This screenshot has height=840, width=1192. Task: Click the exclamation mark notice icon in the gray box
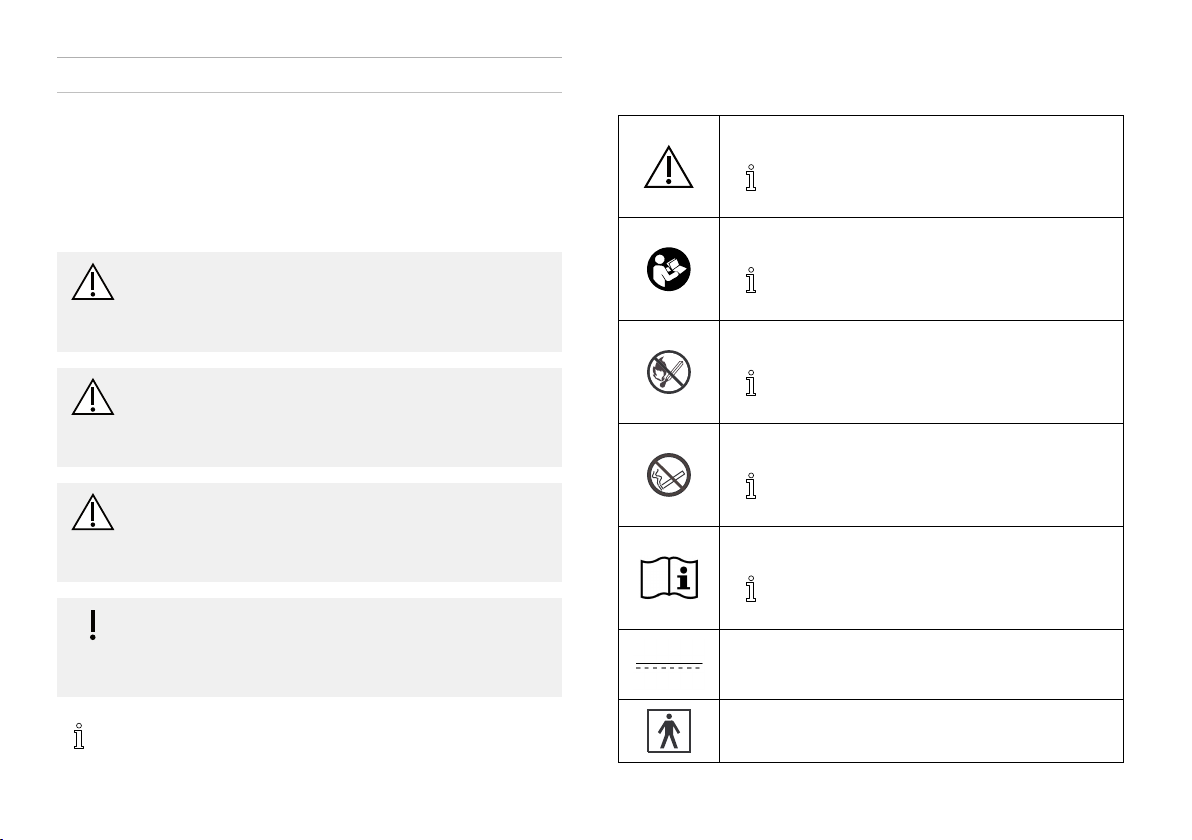[93, 625]
